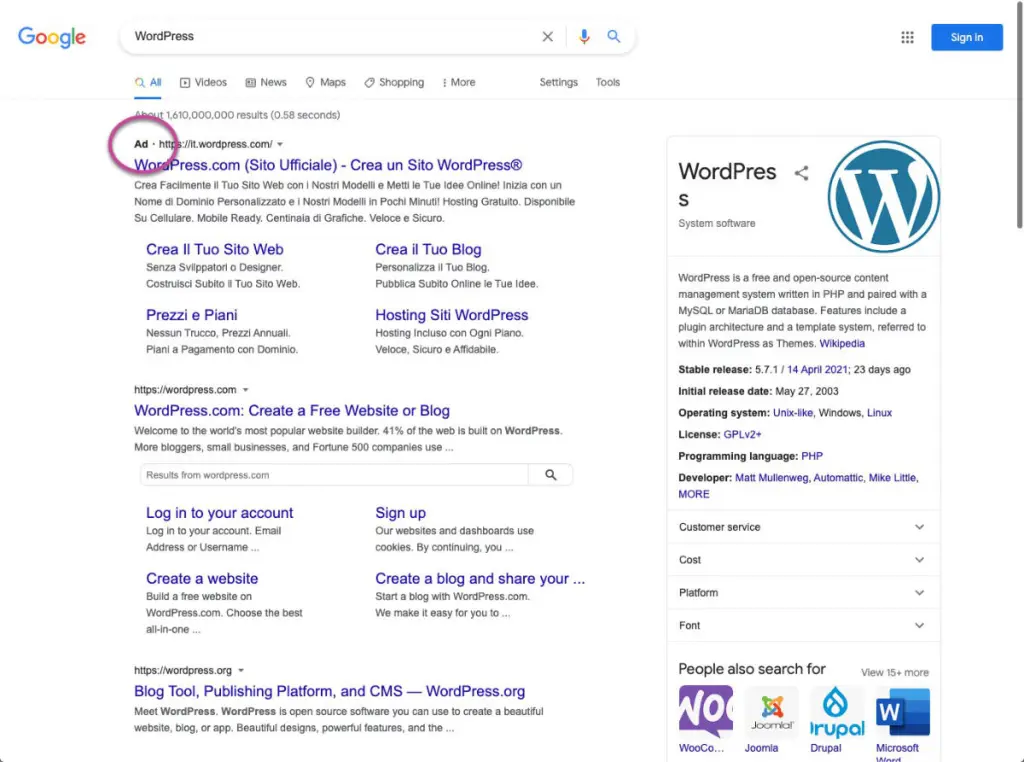This screenshot has width=1024, height=762.
Task: Share the WordPress knowledge panel
Action: click(x=801, y=173)
